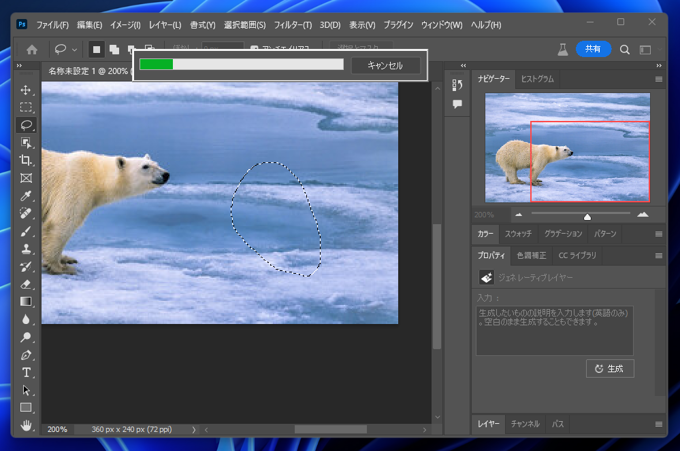This screenshot has width=680, height=451.
Task: Select the Brush tool
Action: pos(26,231)
